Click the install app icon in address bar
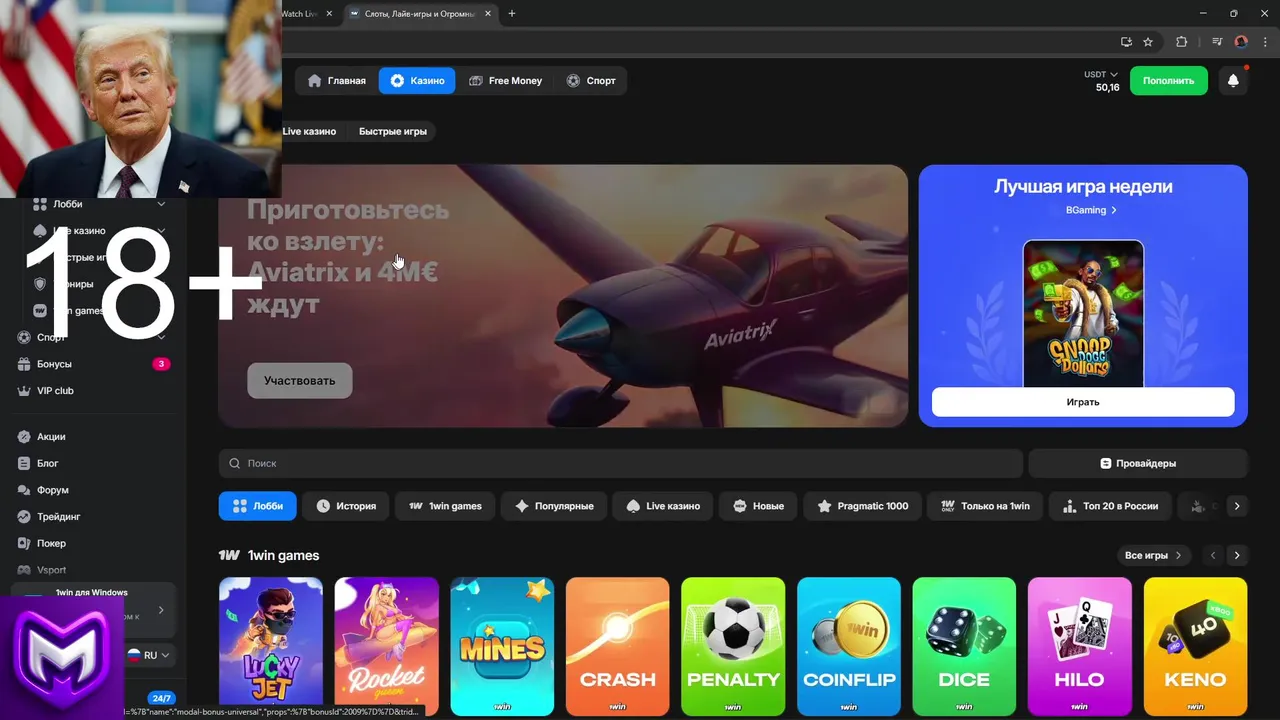Screen dimensions: 1280x720 click(x=1126, y=42)
